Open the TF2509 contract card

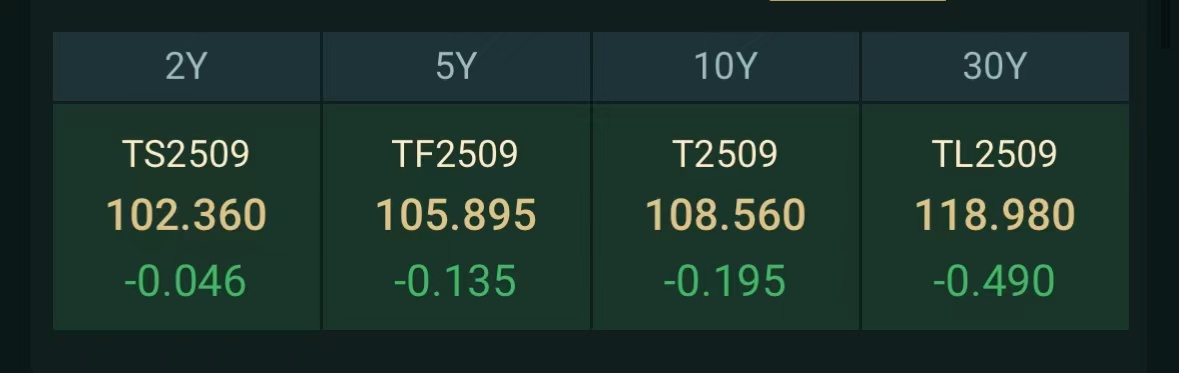point(456,217)
